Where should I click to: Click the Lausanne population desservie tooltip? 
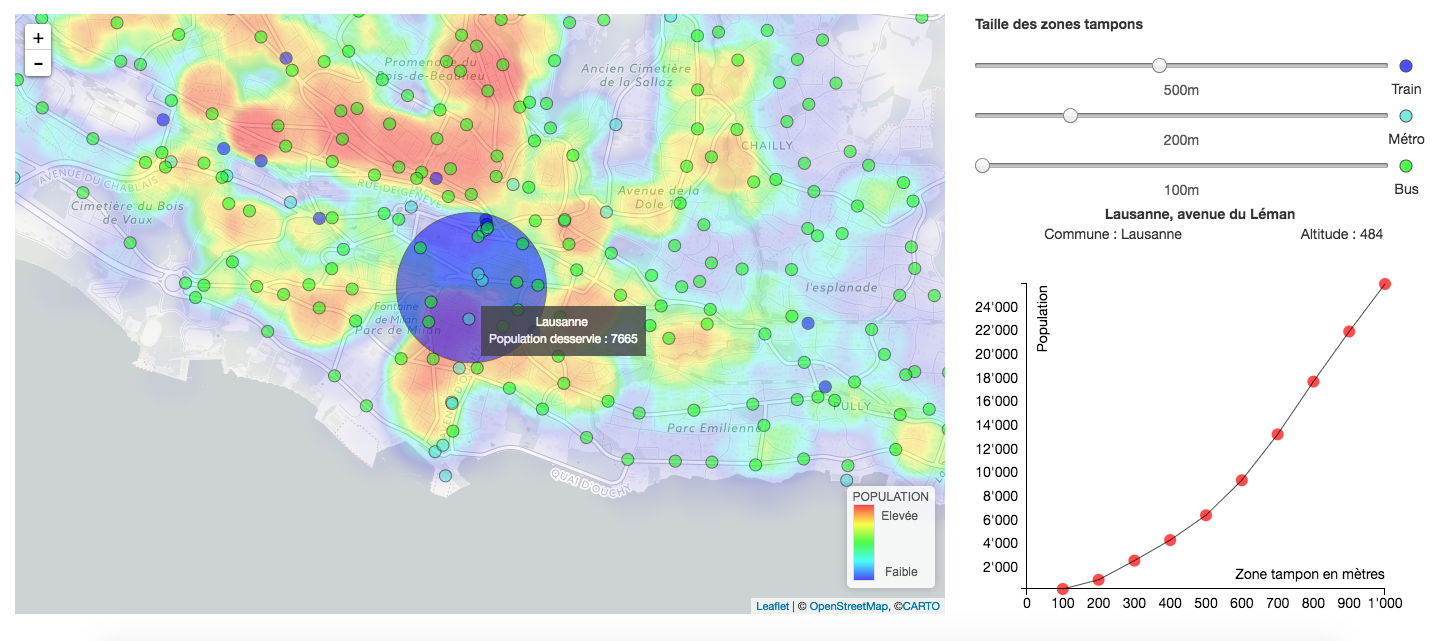click(562, 331)
